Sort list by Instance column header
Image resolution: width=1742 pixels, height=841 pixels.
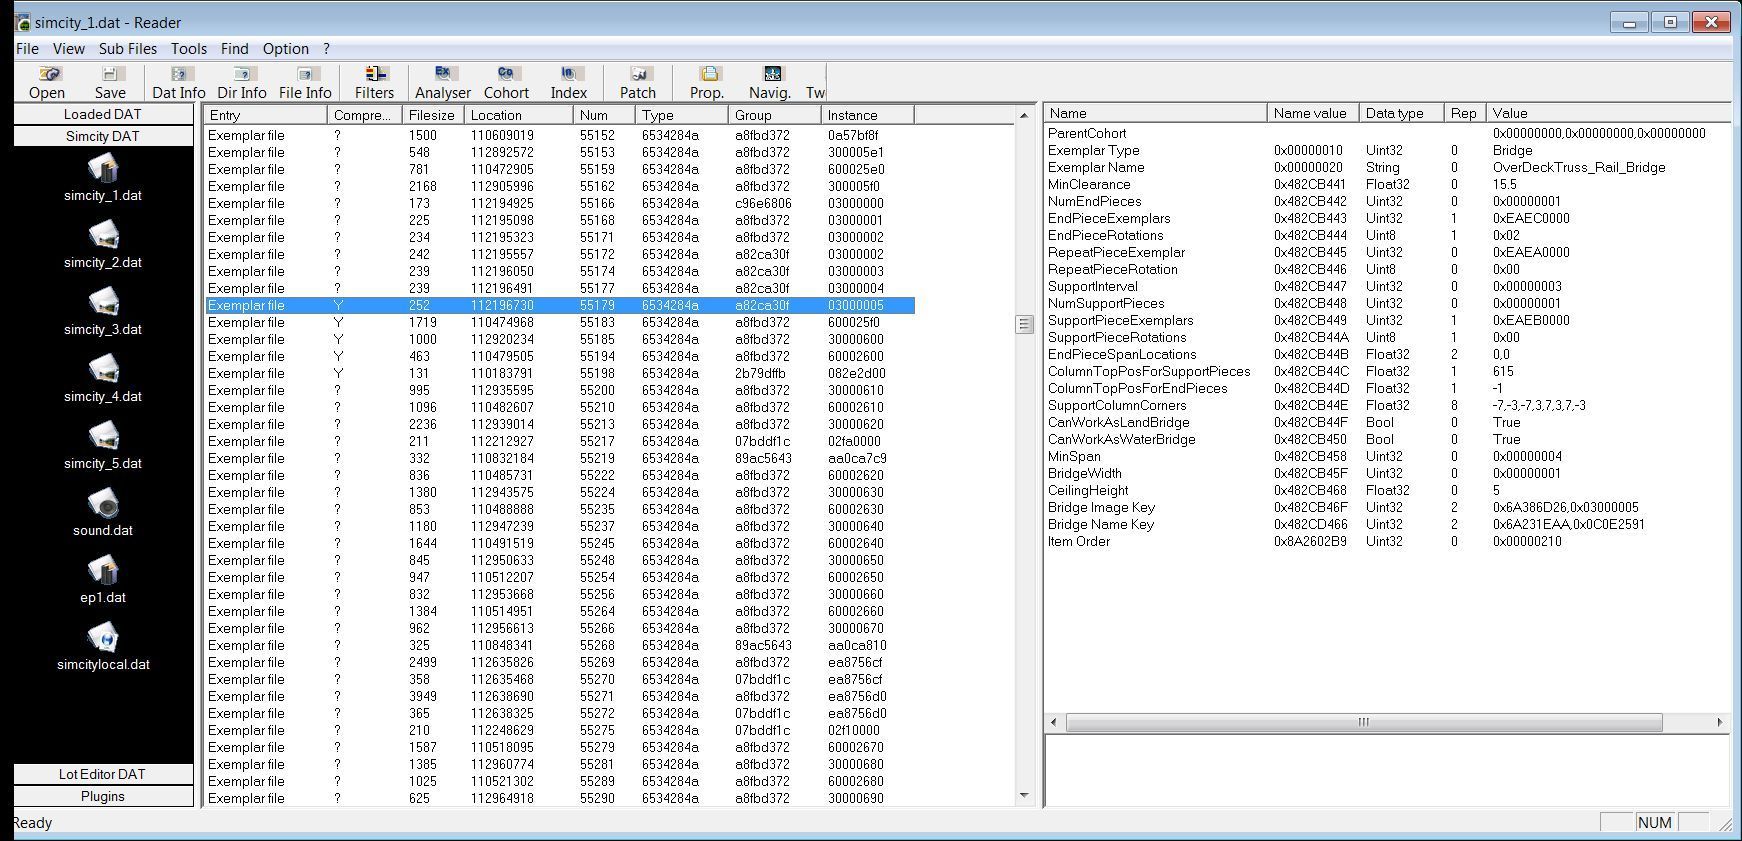coord(867,115)
